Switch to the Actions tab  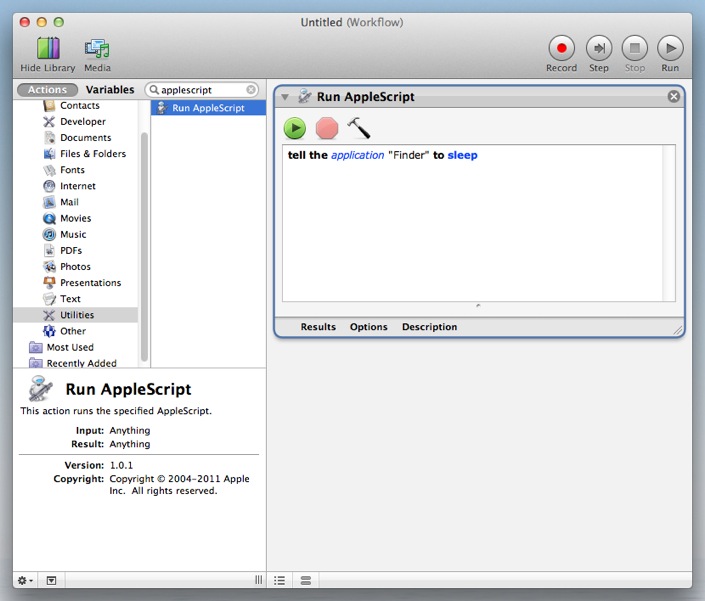click(x=47, y=90)
